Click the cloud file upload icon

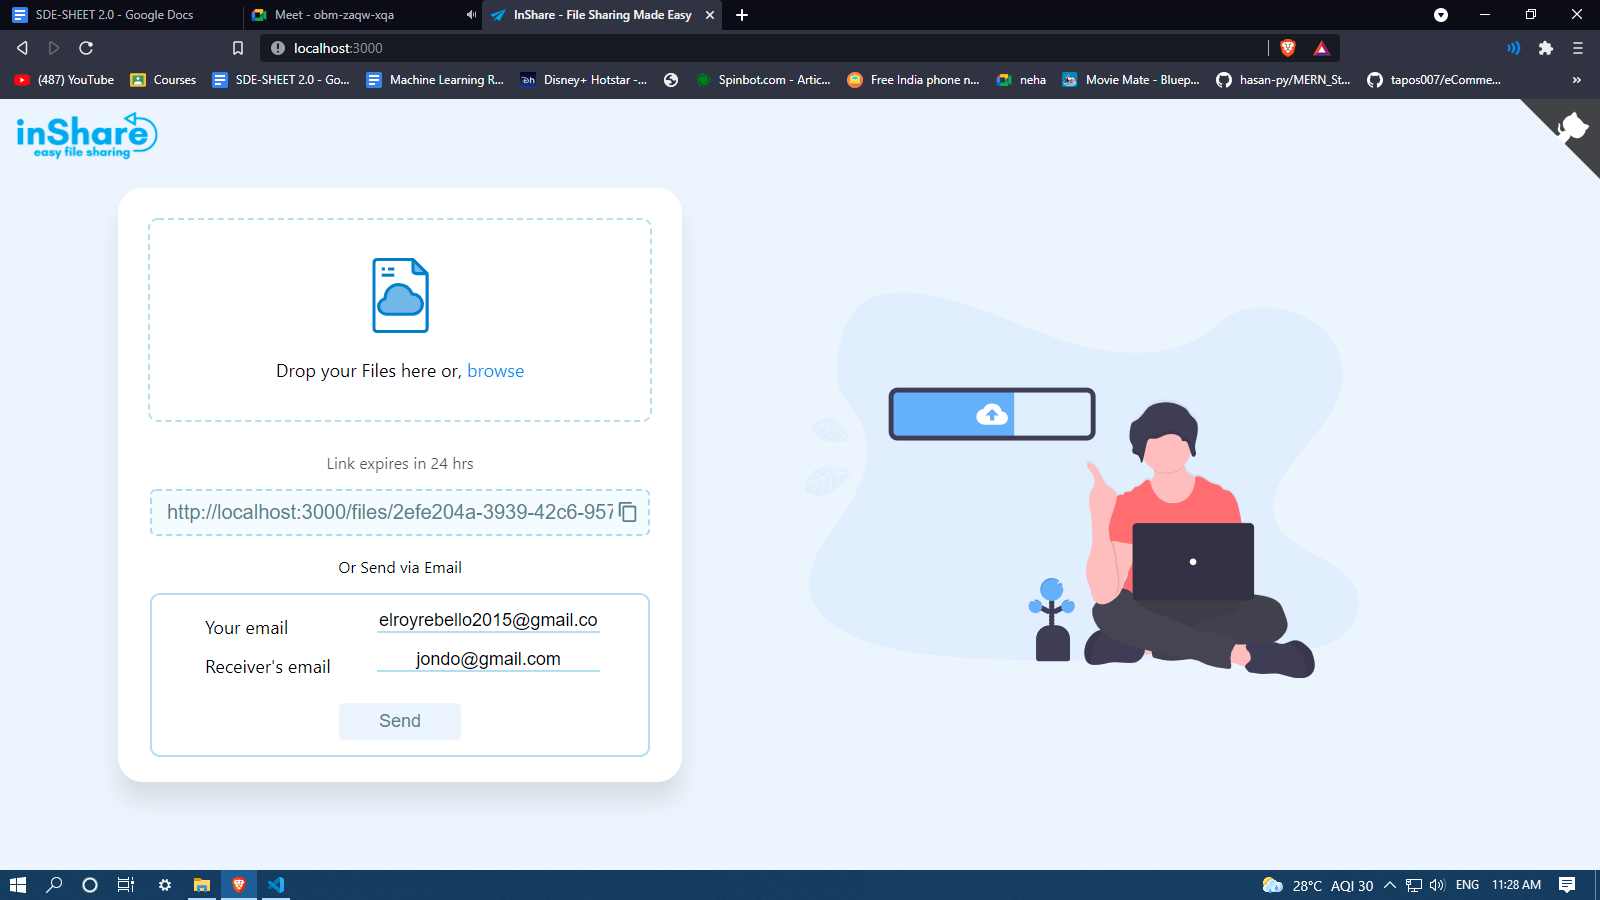400,295
